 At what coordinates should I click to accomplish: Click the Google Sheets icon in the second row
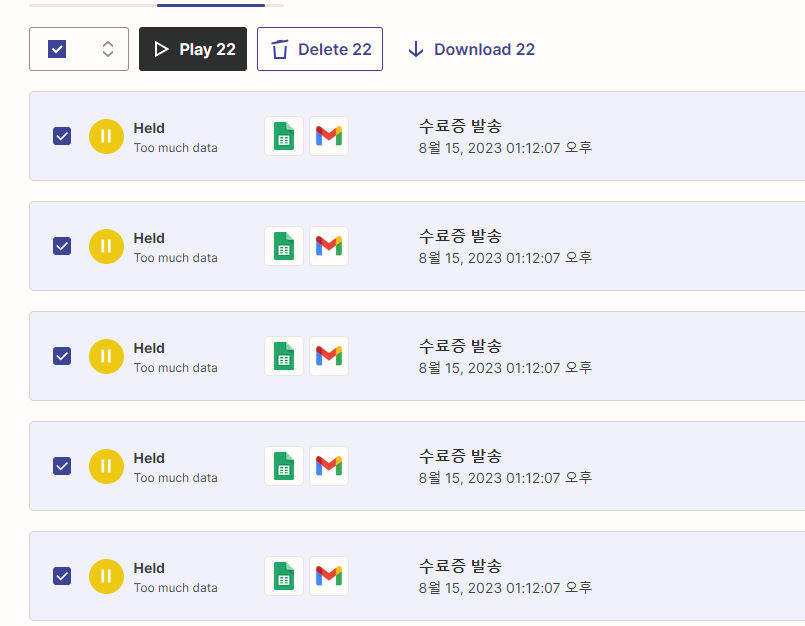coord(286,246)
